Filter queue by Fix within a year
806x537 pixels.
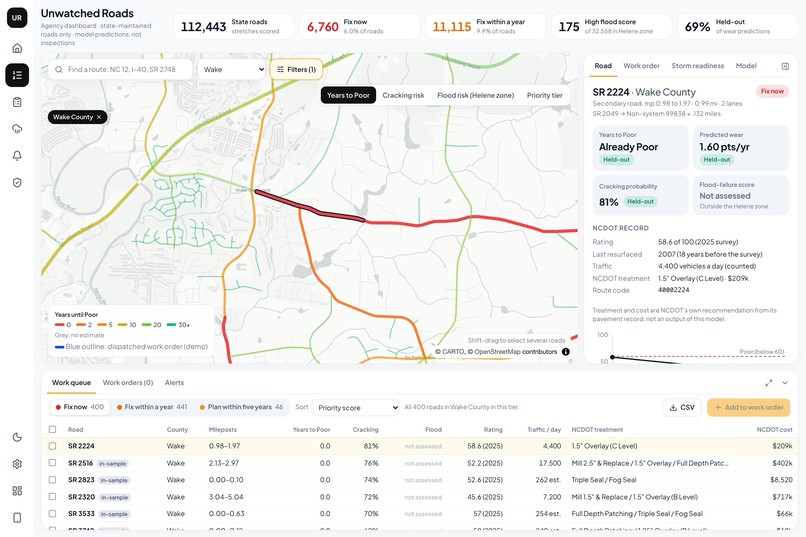(x=152, y=407)
